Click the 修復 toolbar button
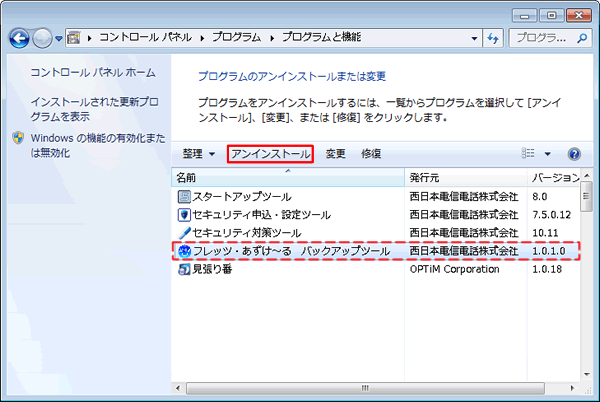The width and height of the screenshot is (600, 402). click(371, 154)
